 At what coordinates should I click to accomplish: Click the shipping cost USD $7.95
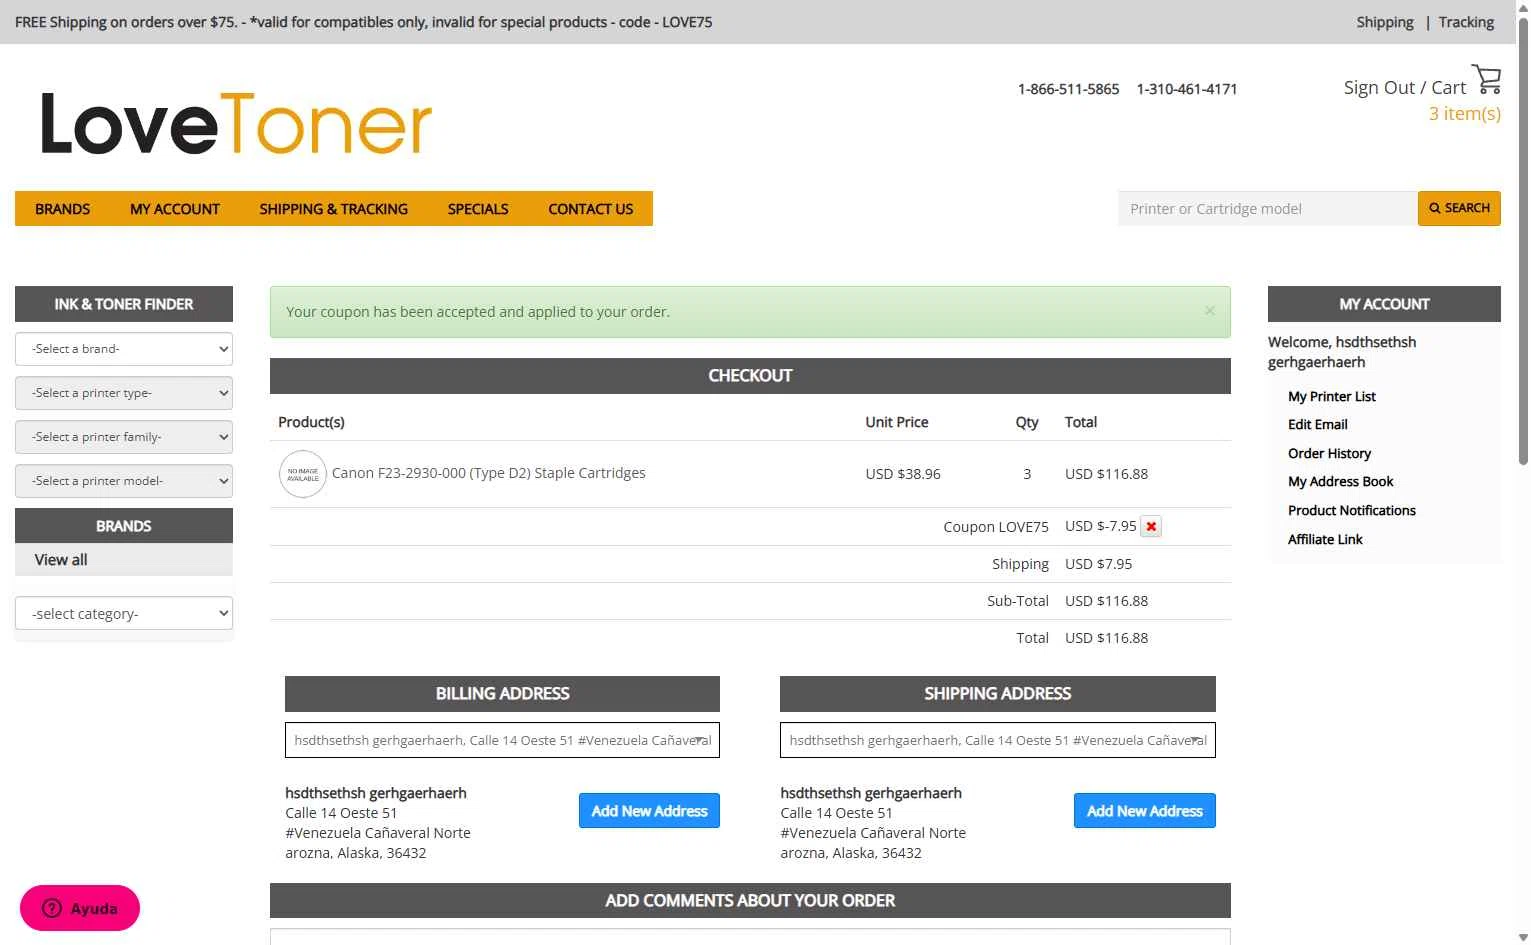pyautogui.click(x=1099, y=564)
